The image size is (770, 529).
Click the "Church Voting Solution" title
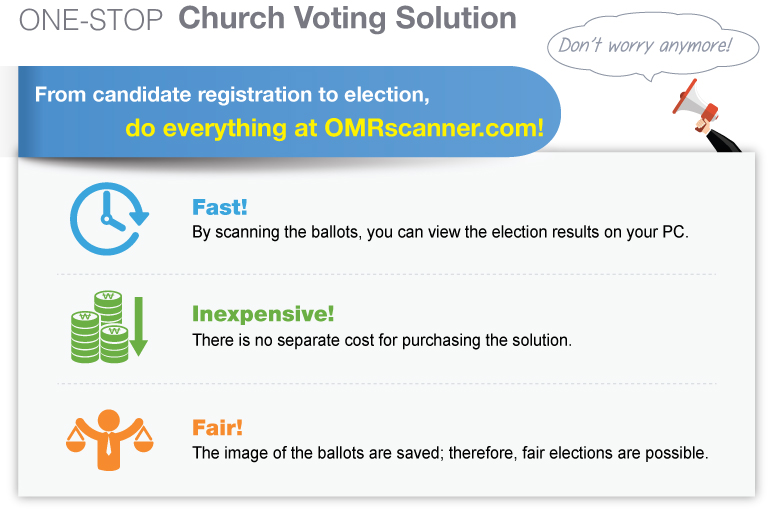(347, 19)
